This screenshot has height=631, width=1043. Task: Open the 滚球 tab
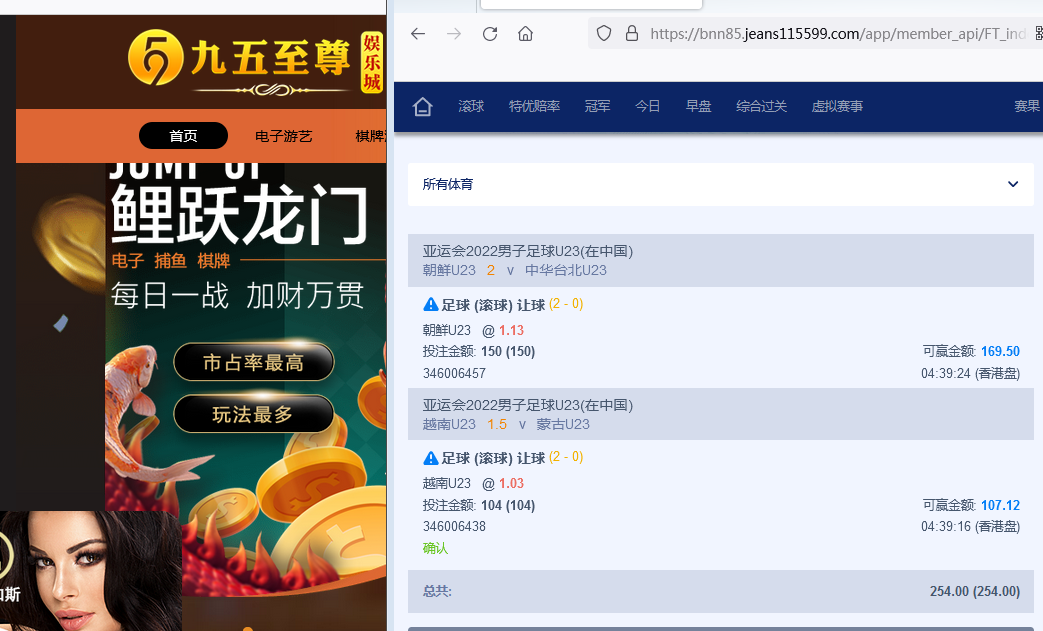coord(471,106)
